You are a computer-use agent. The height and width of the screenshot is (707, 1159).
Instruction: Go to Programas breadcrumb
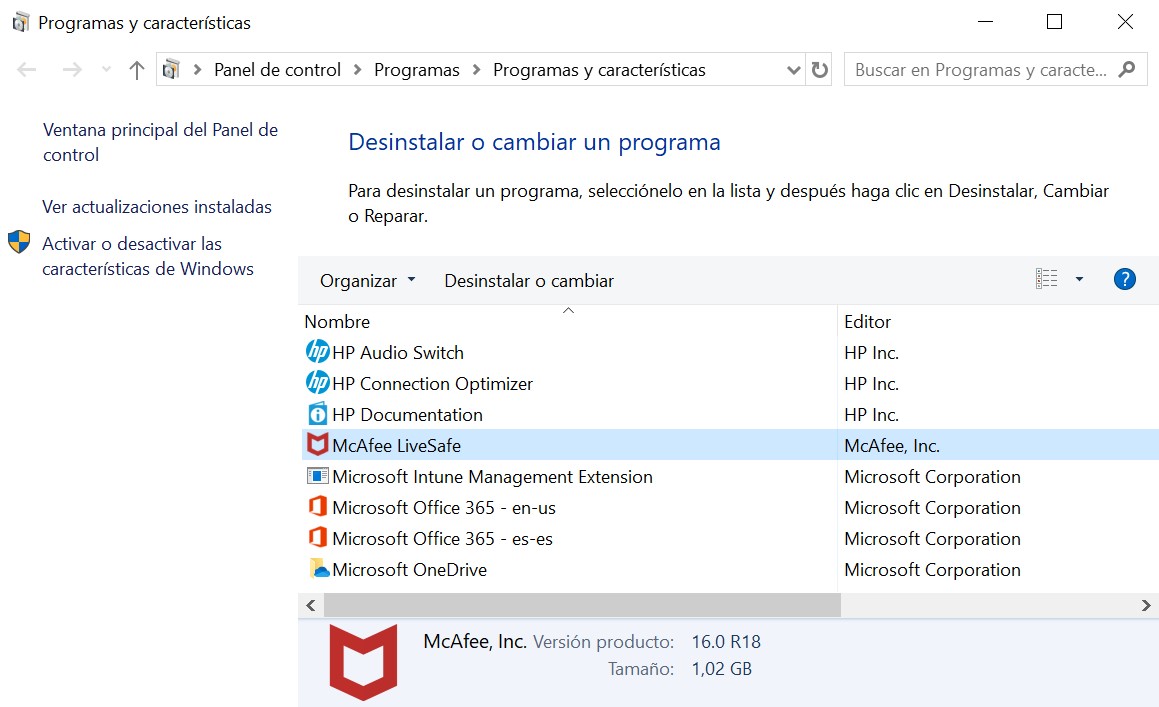[417, 70]
